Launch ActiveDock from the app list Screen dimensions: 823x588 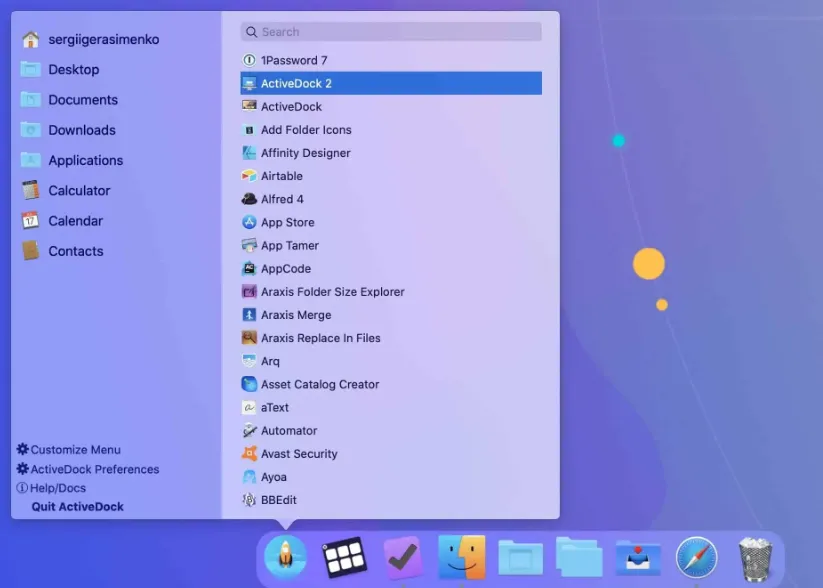(391, 107)
